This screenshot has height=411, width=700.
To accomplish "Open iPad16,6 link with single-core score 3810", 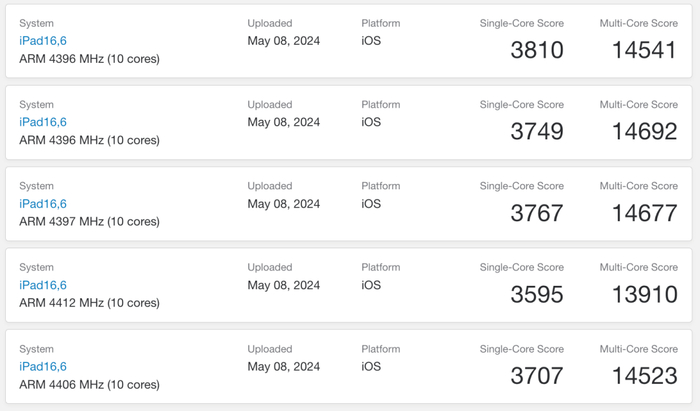I will coord(43,41).
